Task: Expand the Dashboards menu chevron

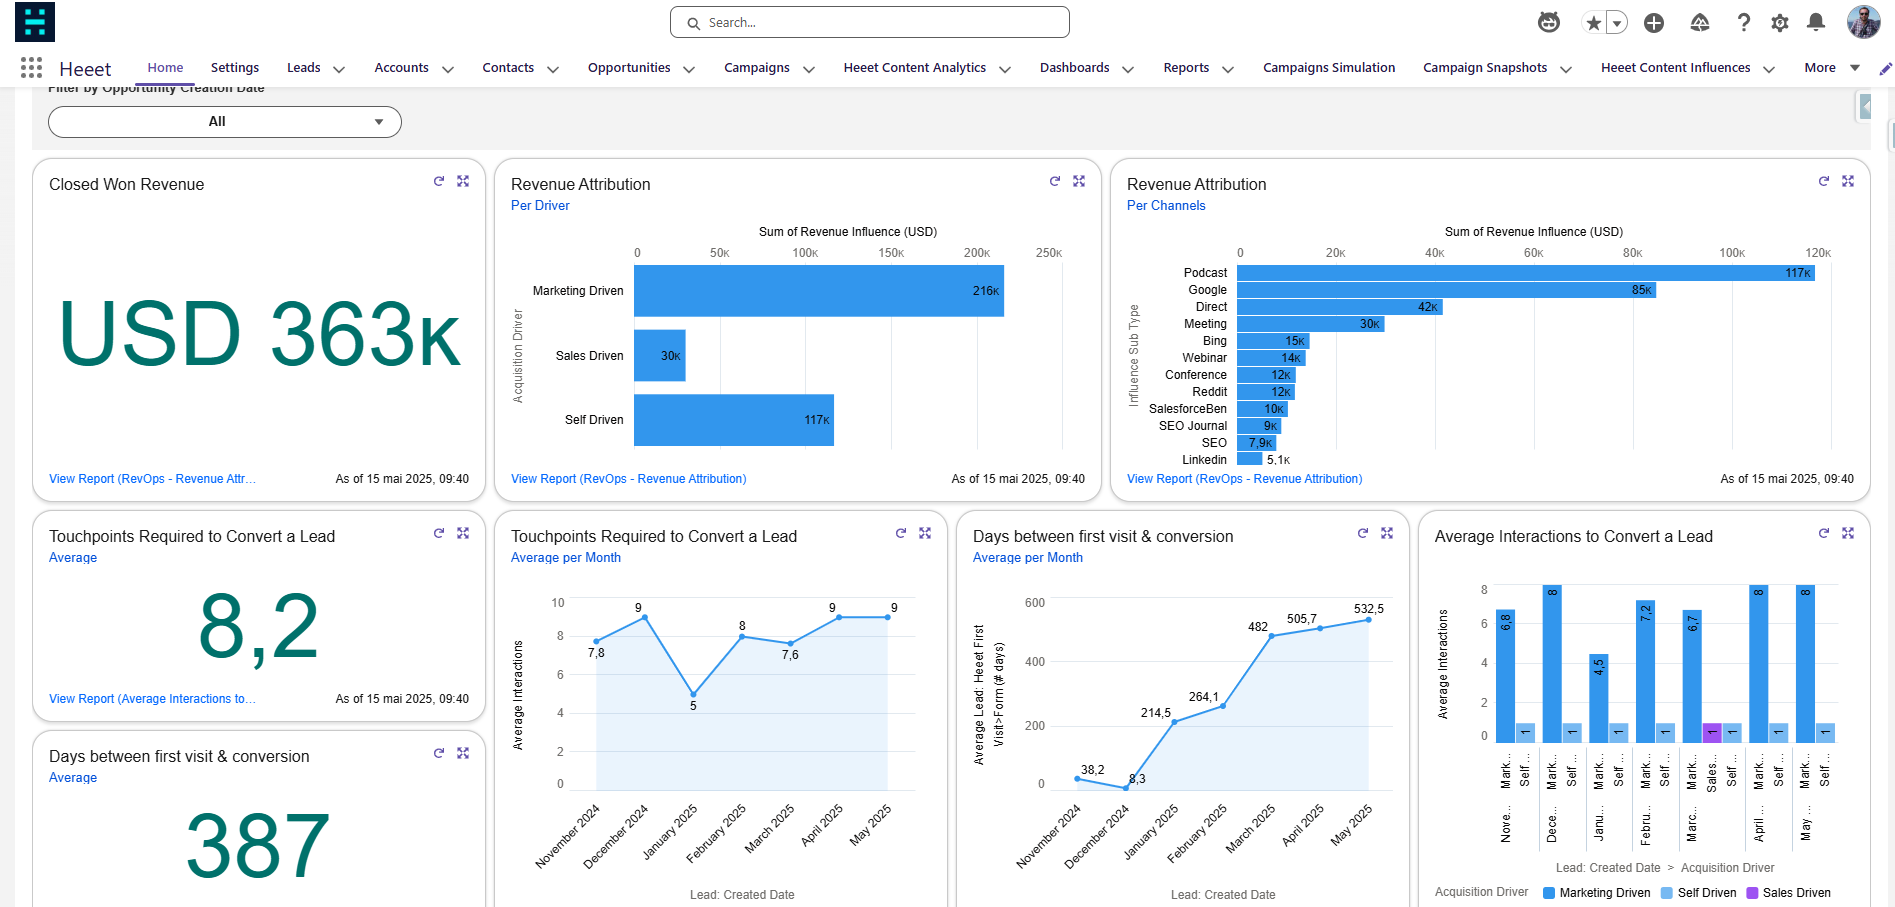Action: (1128, 70)
